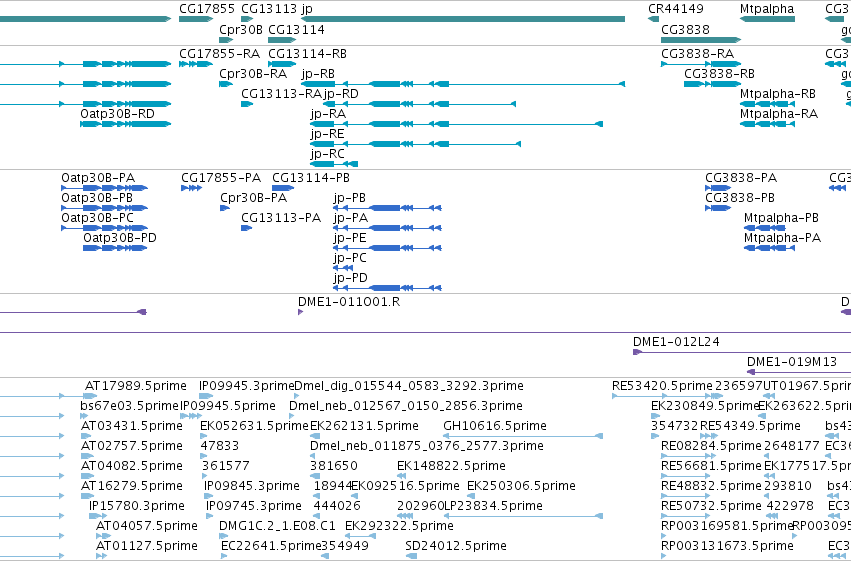Screen dimensions: 851x561
Task: Select the DME1-019M13 clone feature
Action: point(799,372)
